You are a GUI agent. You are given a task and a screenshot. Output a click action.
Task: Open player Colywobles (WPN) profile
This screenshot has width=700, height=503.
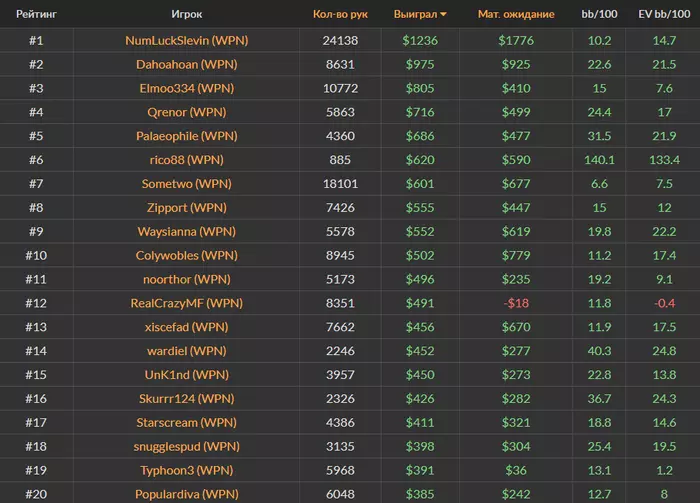(x=187, y=255)
